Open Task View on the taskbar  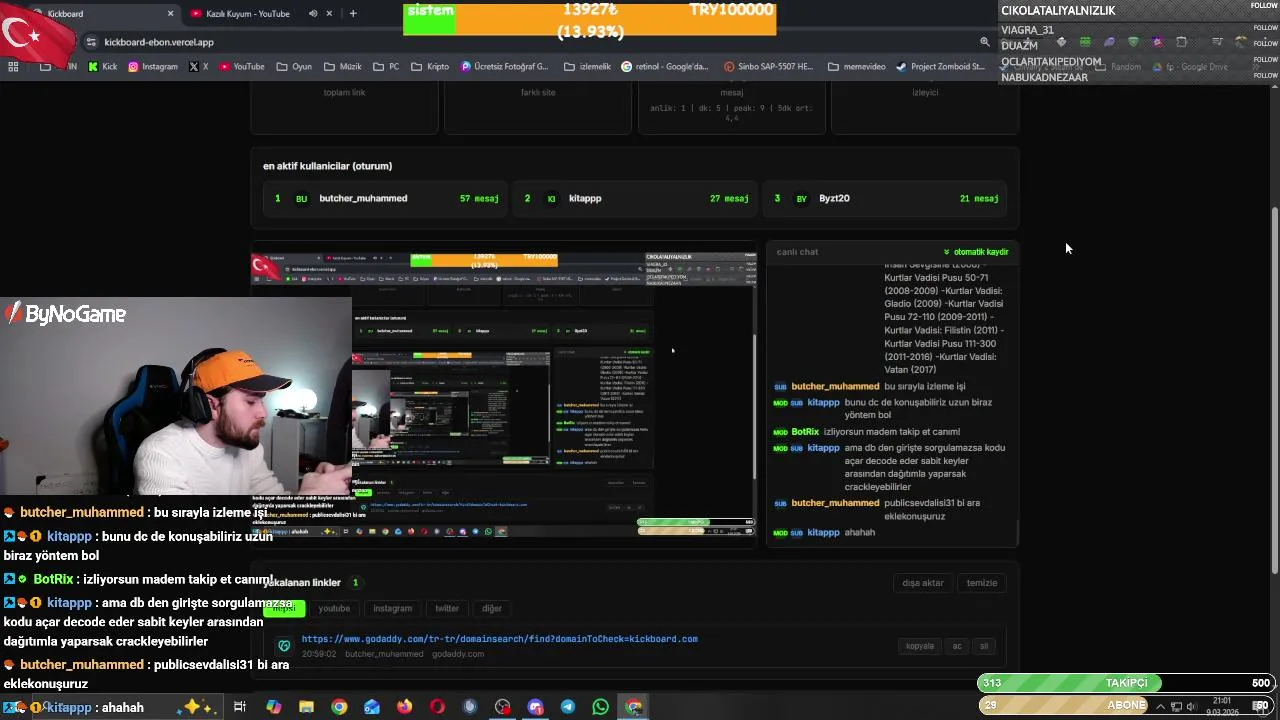pos(240,707)
